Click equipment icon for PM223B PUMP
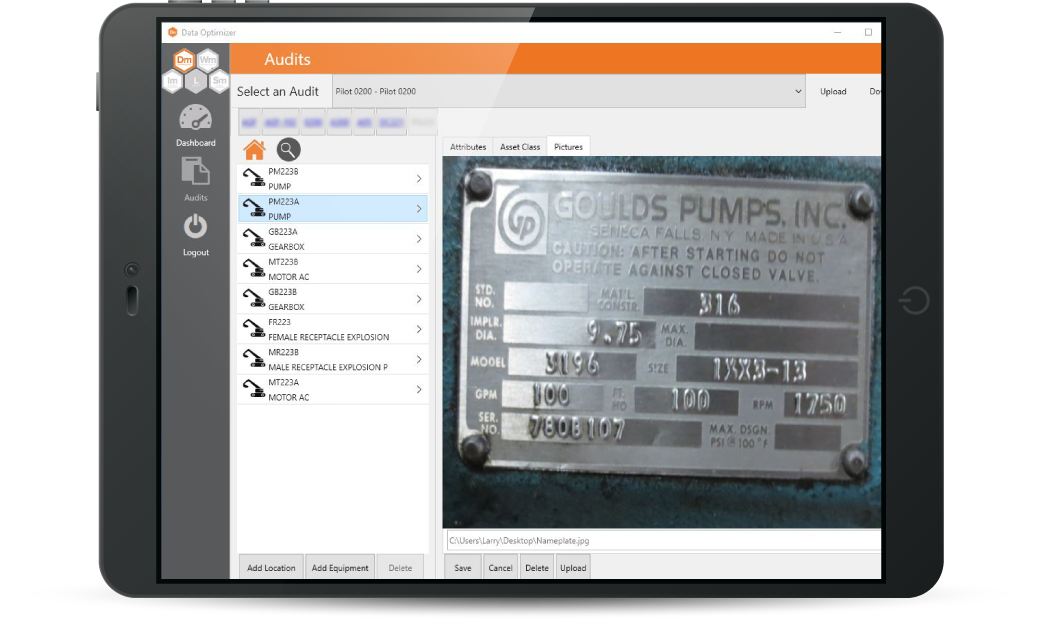 click(253, 178)
